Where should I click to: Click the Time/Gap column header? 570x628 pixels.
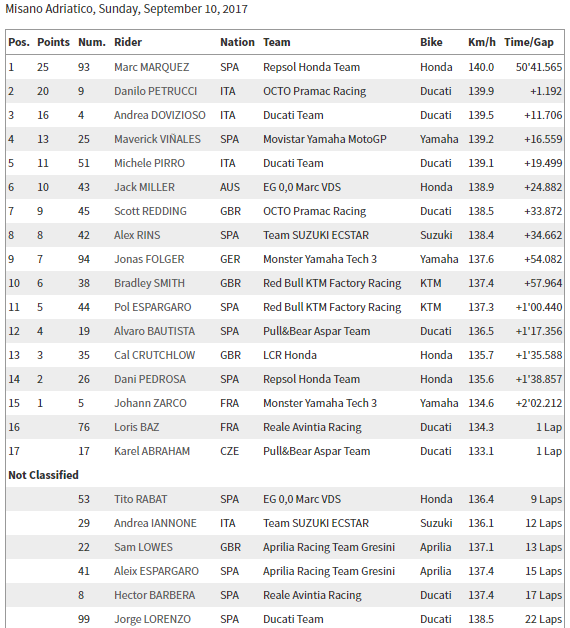click(529, 42)
